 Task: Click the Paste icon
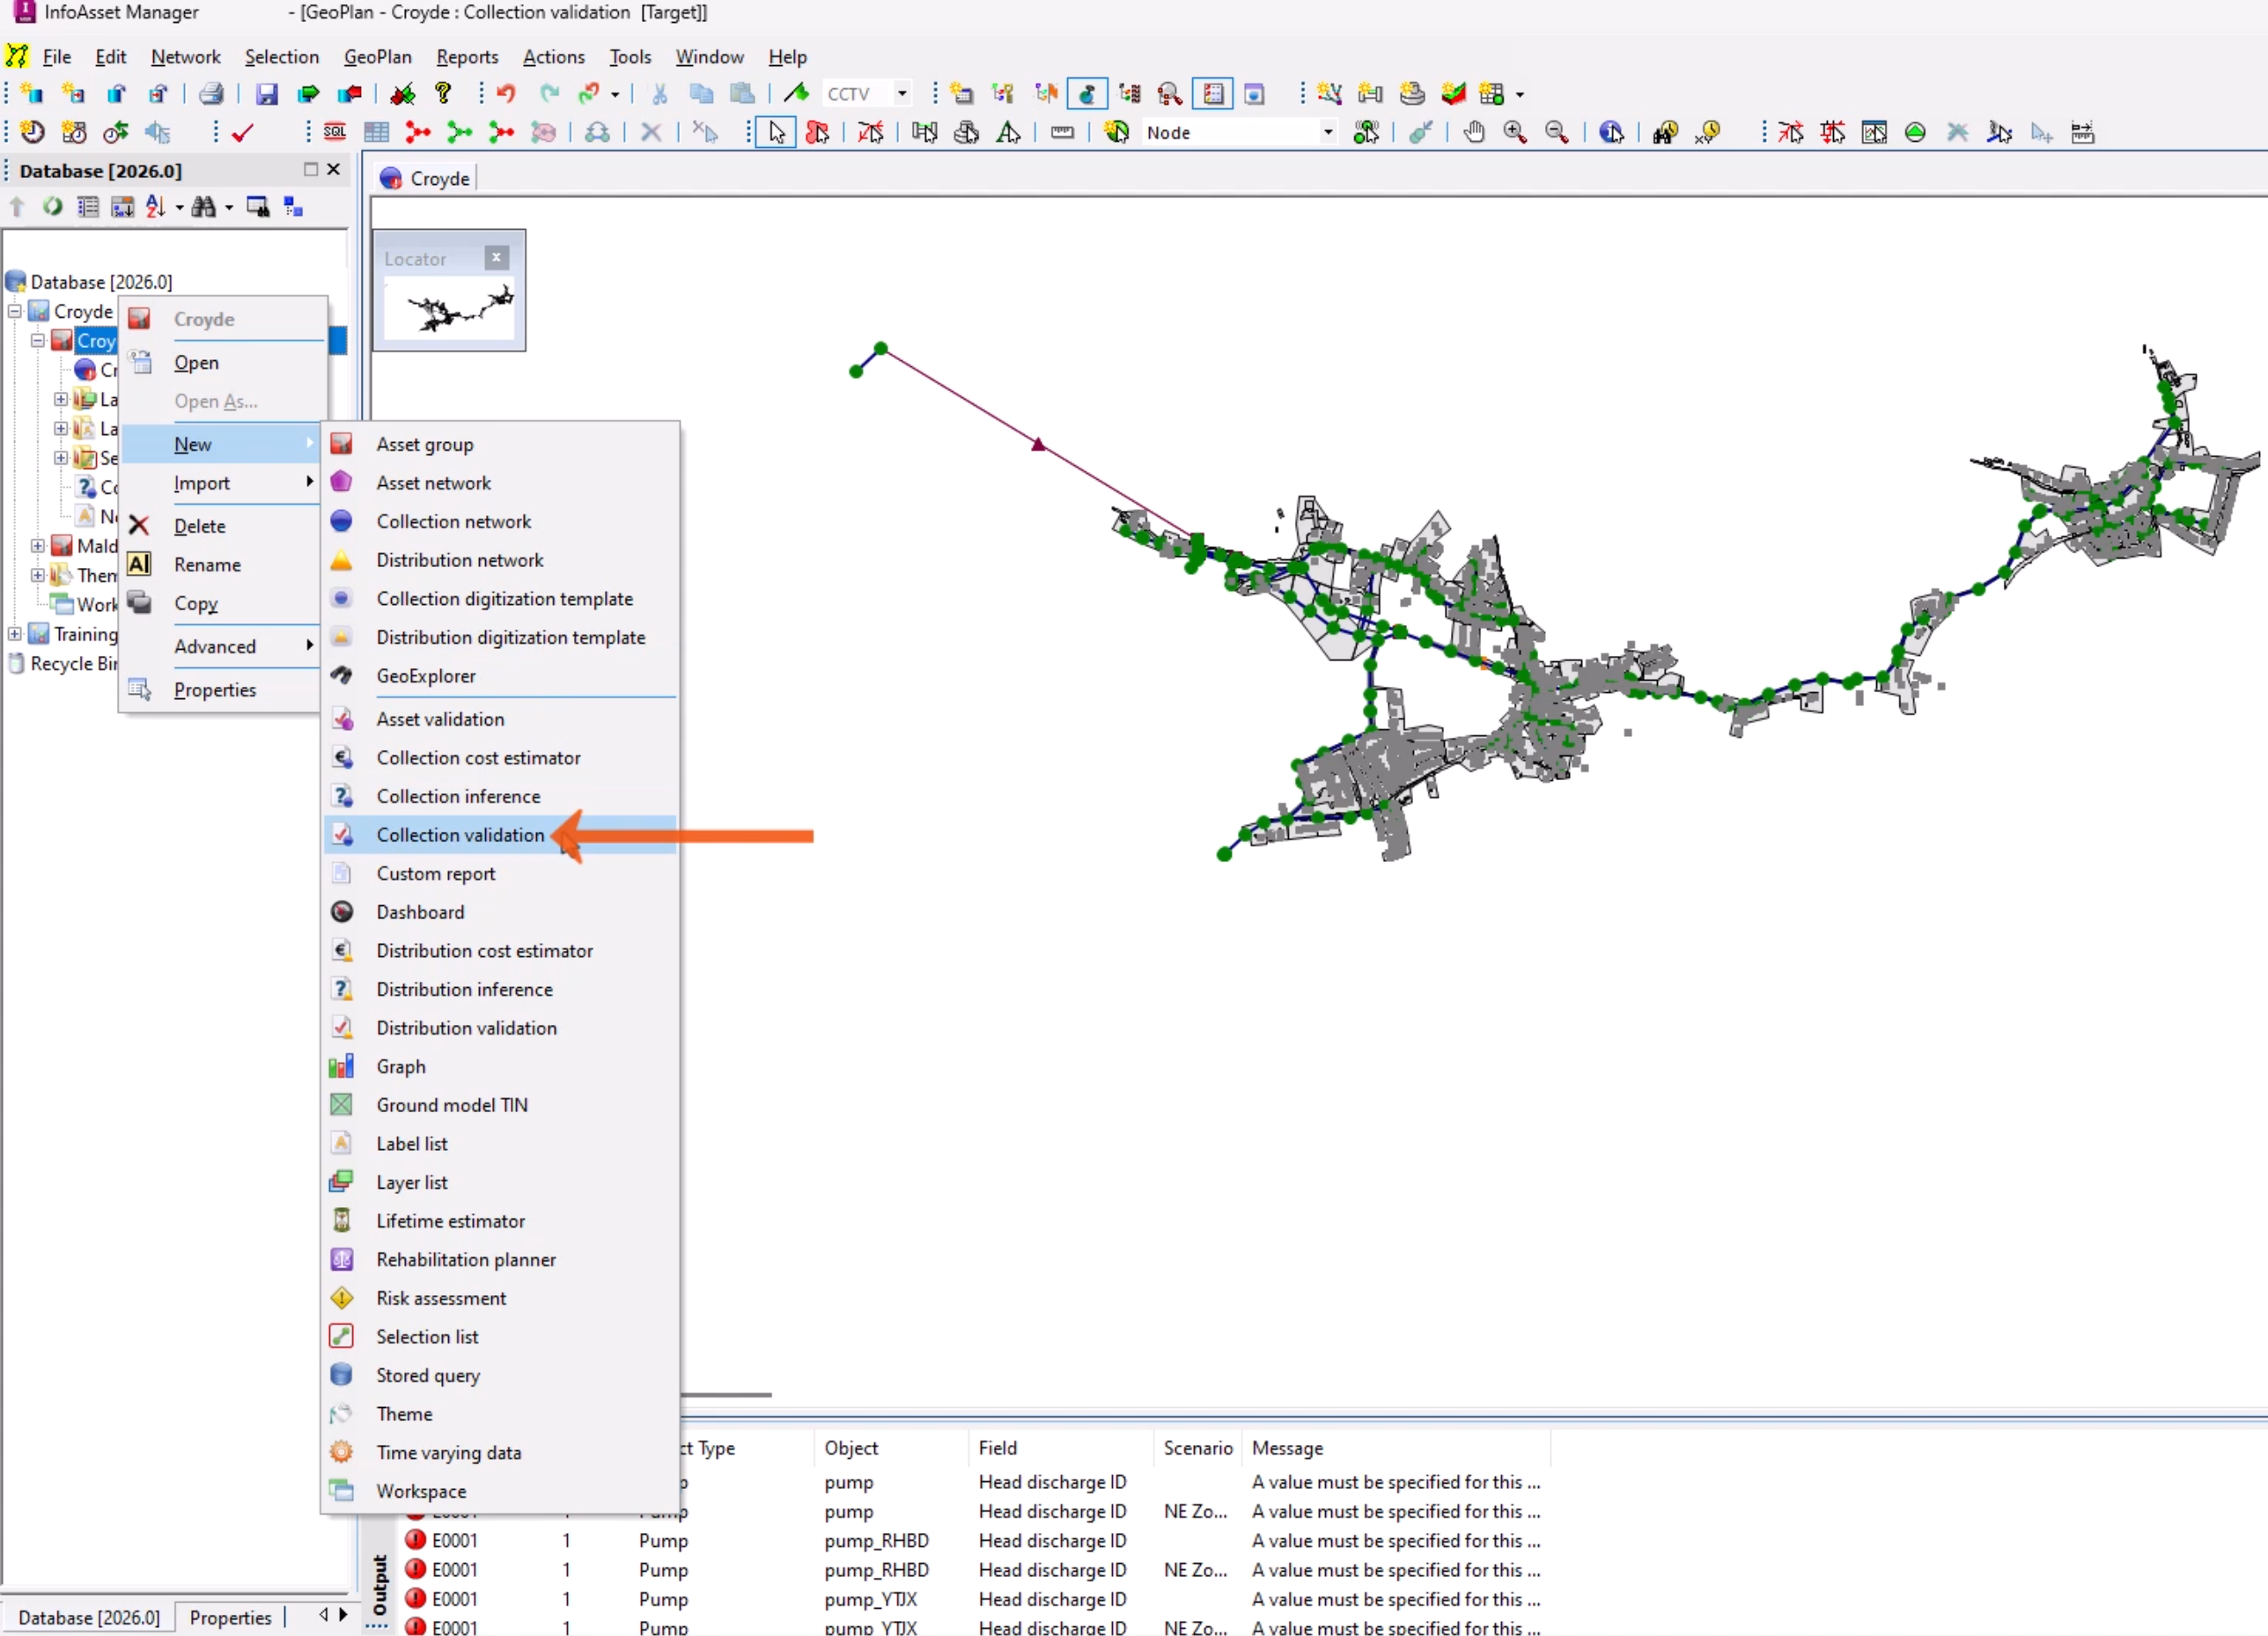(743, 93)
